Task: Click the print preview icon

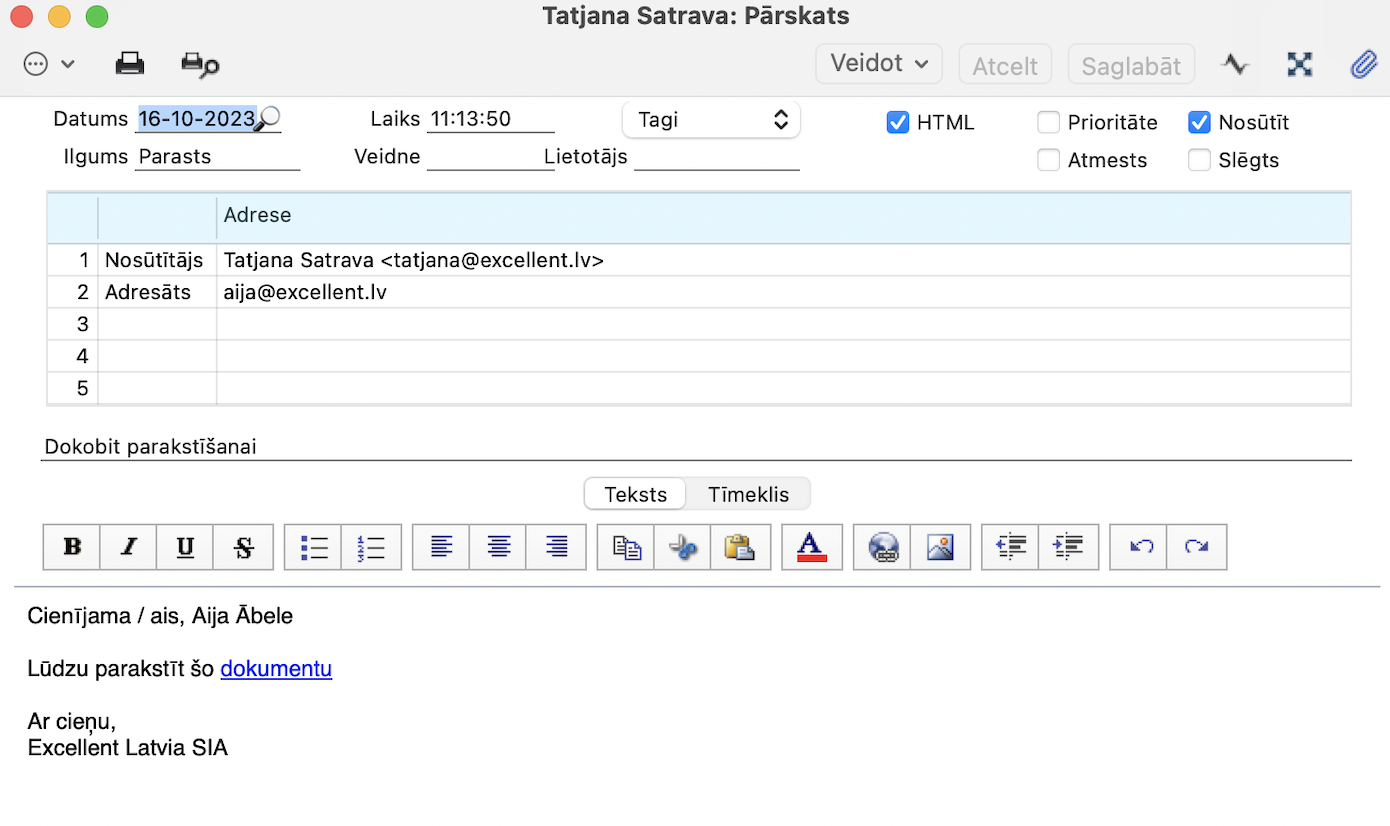Action: click(x=199, y=65)
